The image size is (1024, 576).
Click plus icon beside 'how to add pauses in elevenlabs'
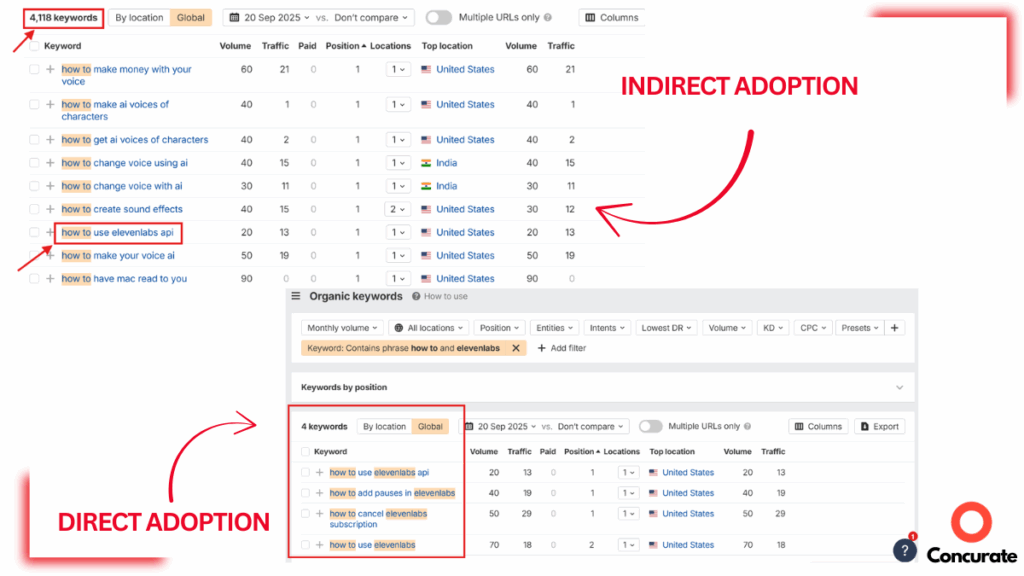[x=319, y=493]
